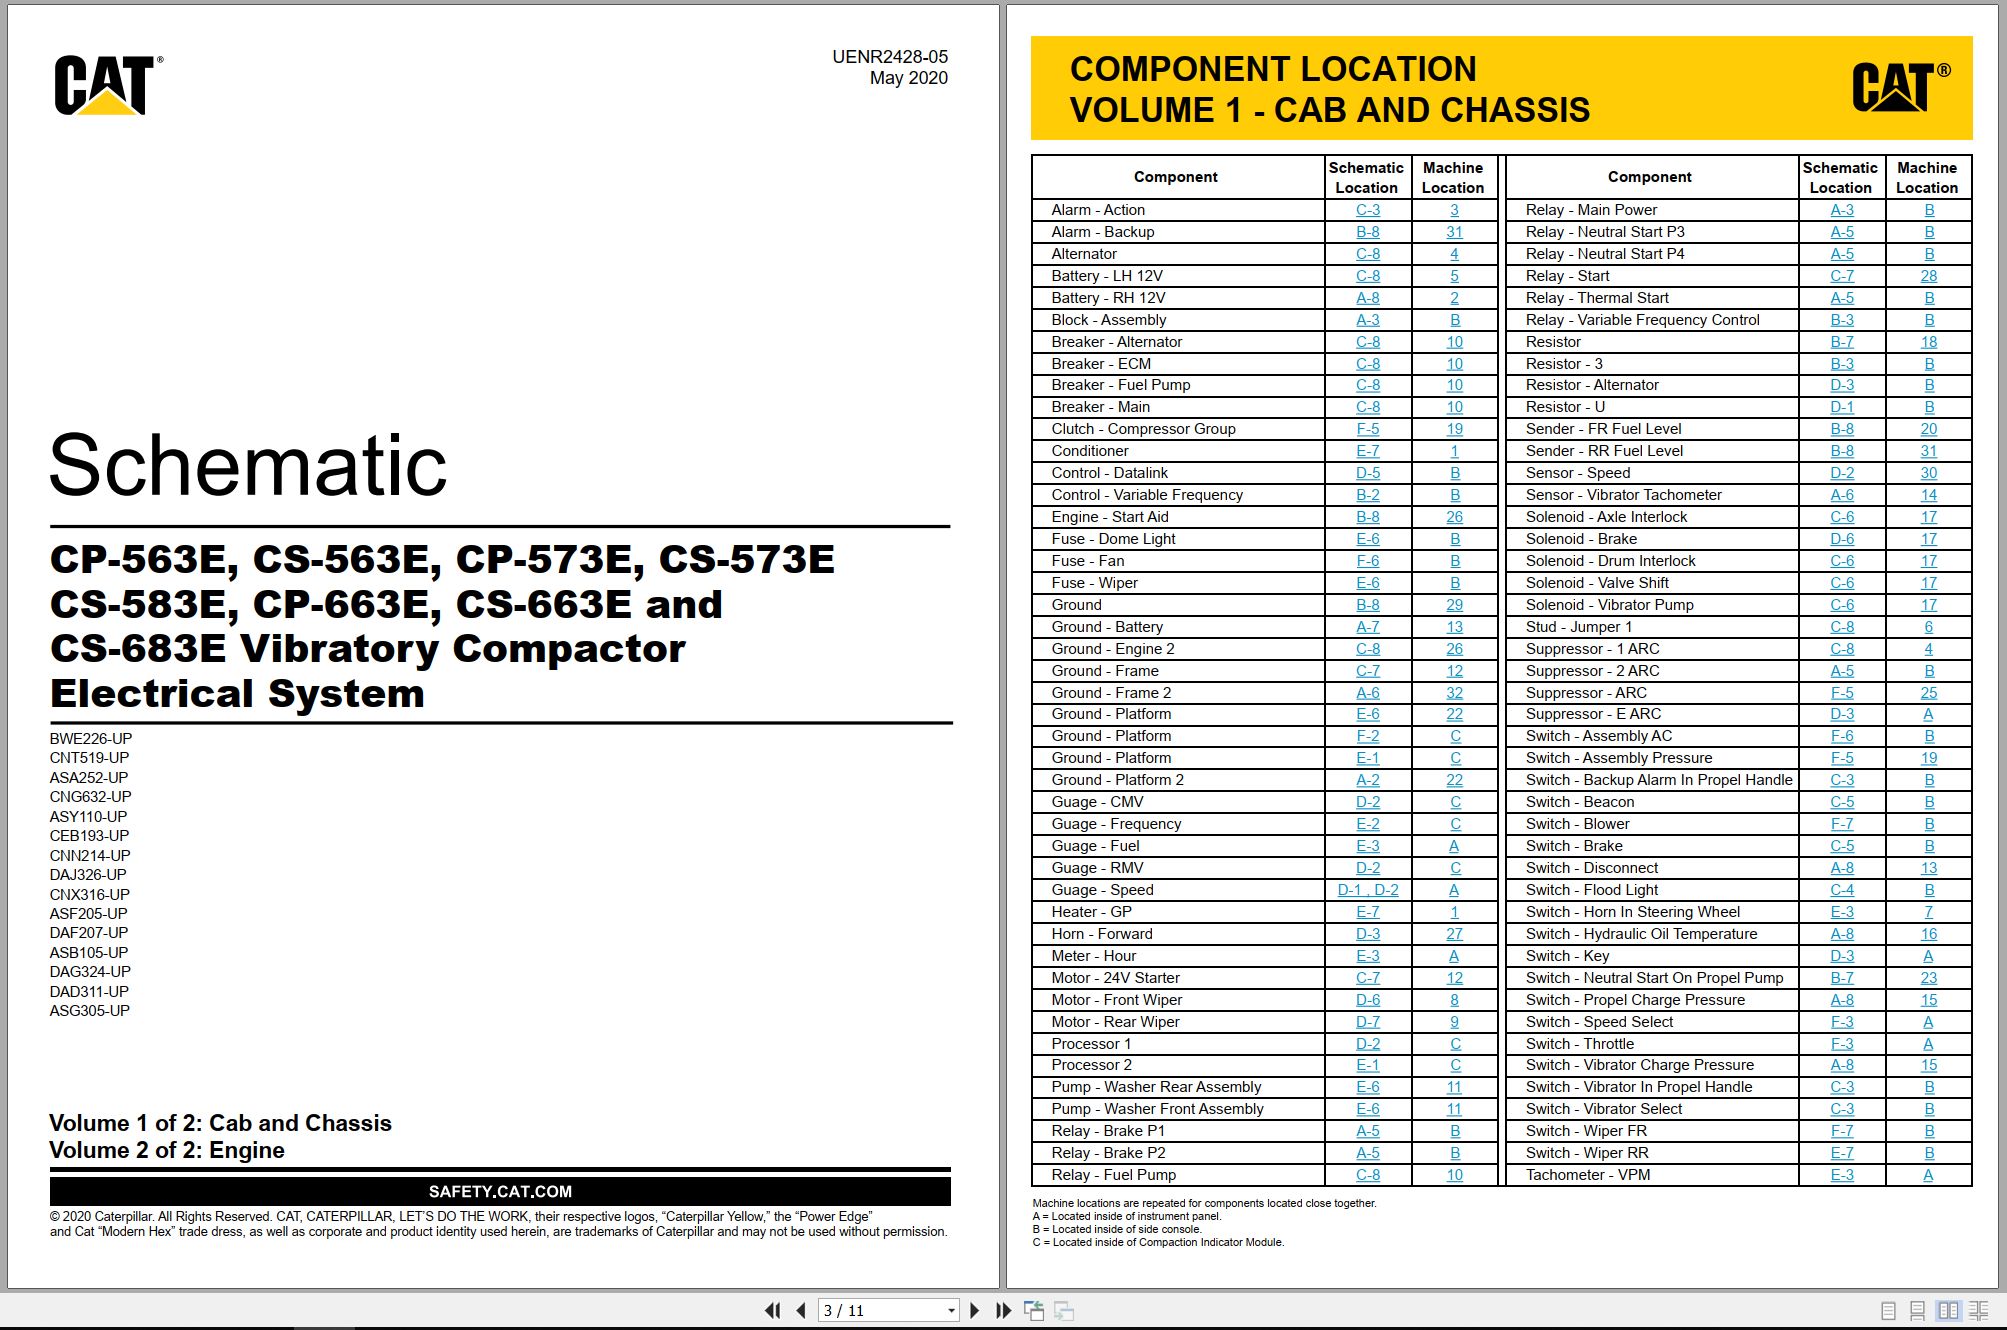Select the 'BWE226-UP' serial prefix text
The image size is (2007, 1330).
pos(91,739)
